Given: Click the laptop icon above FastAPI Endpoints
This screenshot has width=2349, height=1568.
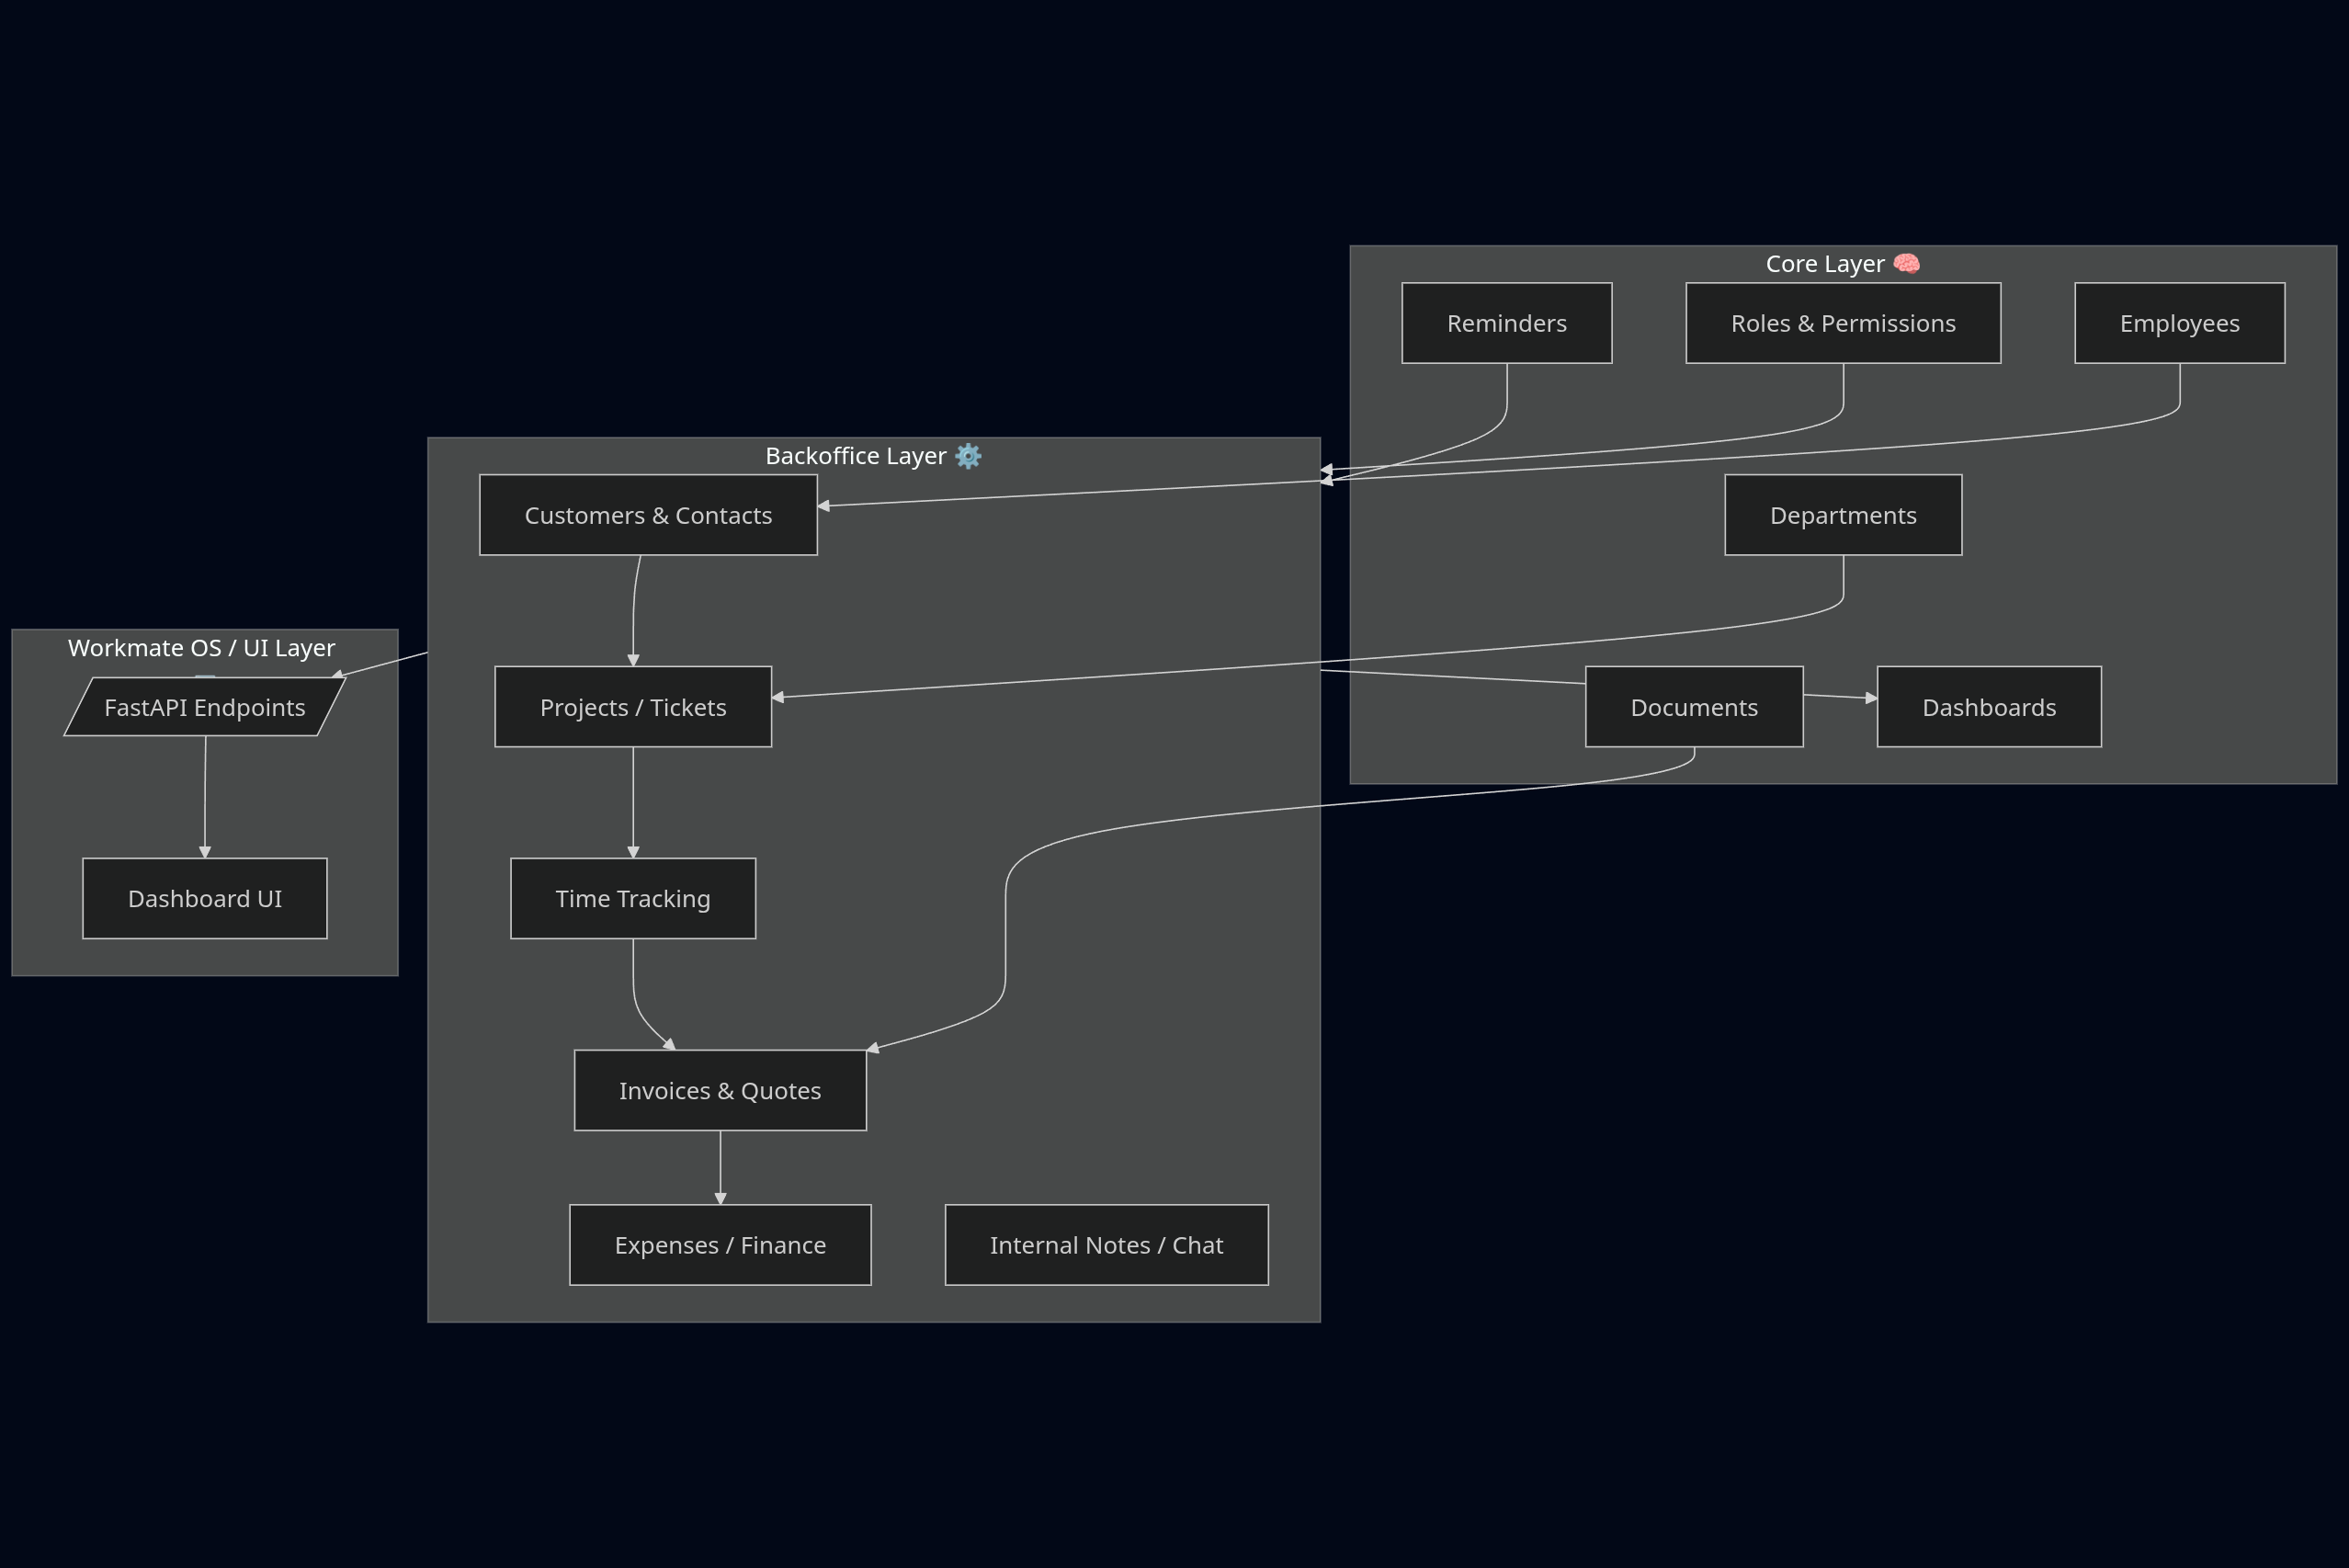Looking at the screenshot, I should pyautogui.click(x=204, y=676).
